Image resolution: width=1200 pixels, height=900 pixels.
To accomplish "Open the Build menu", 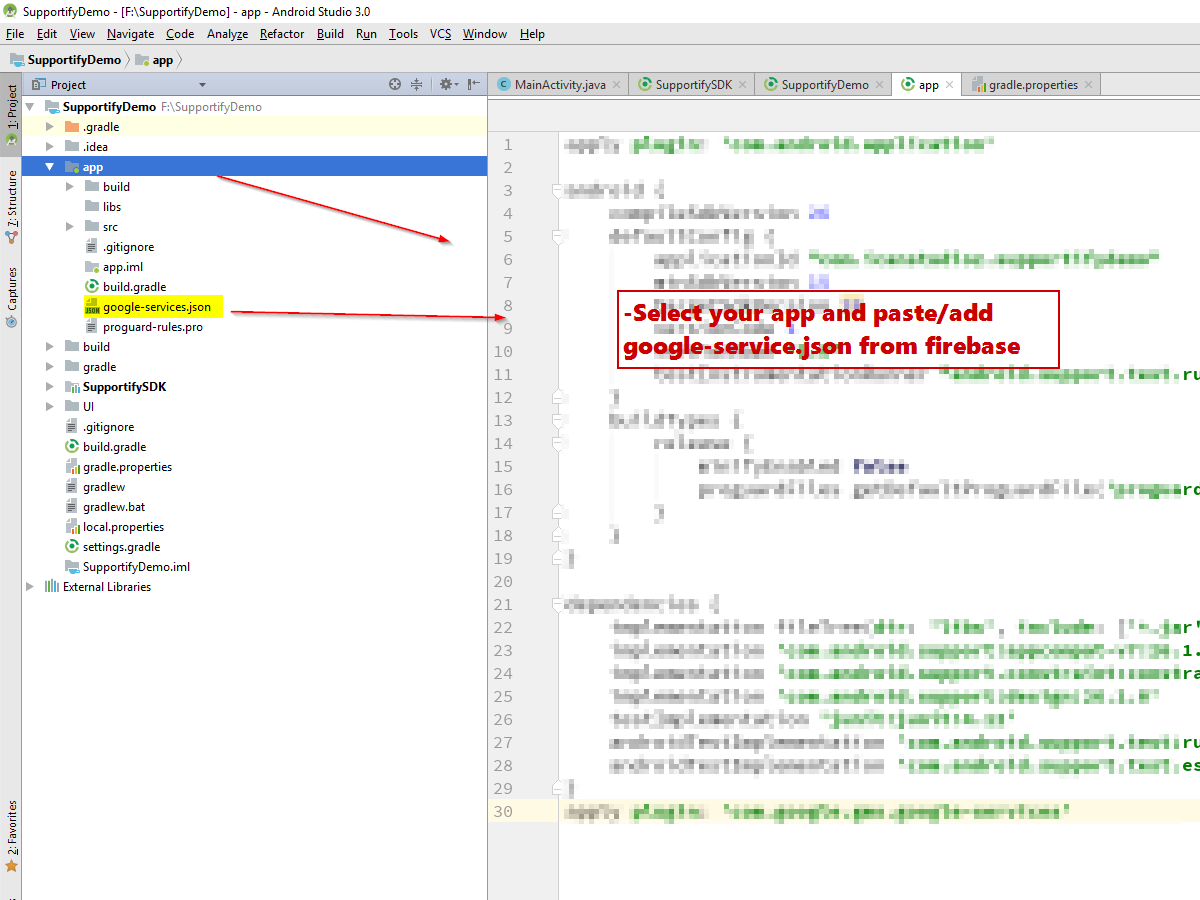I will pyautogui.click(x=330, y=34).
